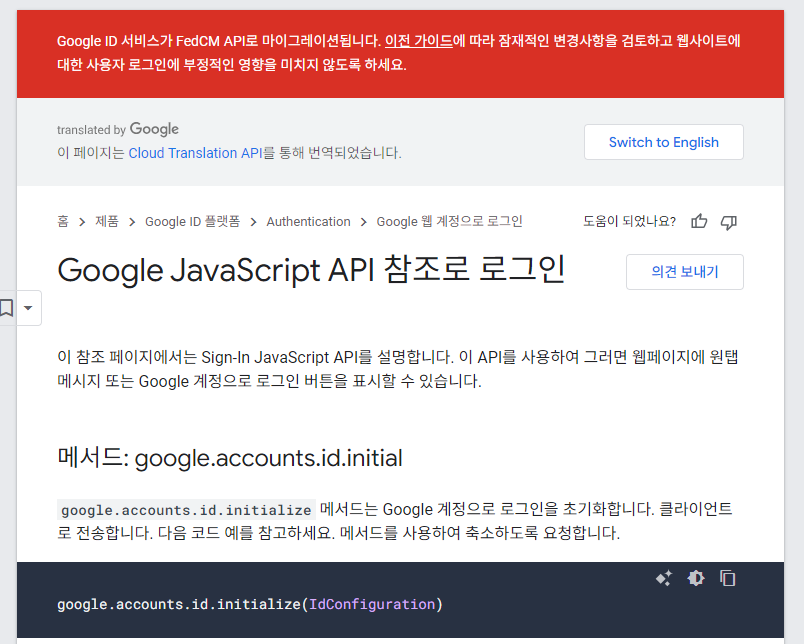Open the 이전 가이드 link in red banner
Image resolution: width=804 pixels, height=644 pixels.
pyautogui.click(x=419, y=41)
